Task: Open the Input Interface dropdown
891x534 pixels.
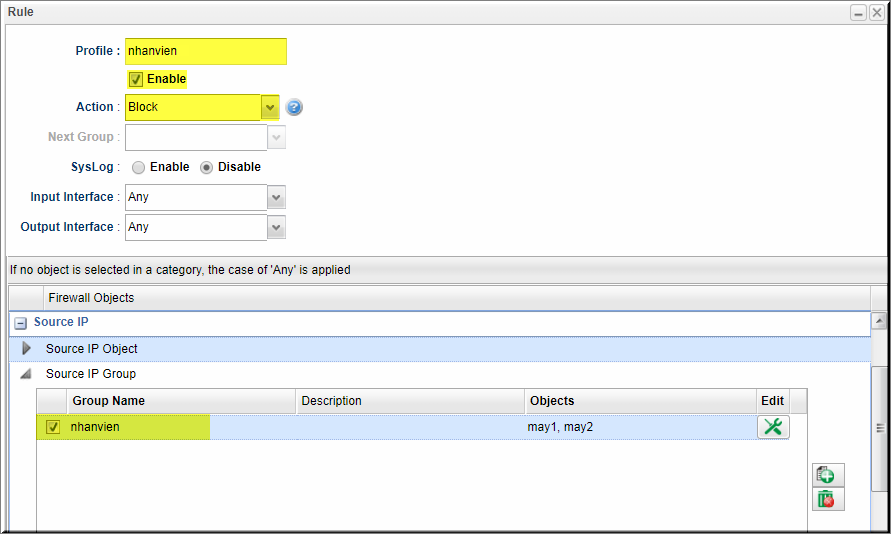Action: click(x=276, y=198)
